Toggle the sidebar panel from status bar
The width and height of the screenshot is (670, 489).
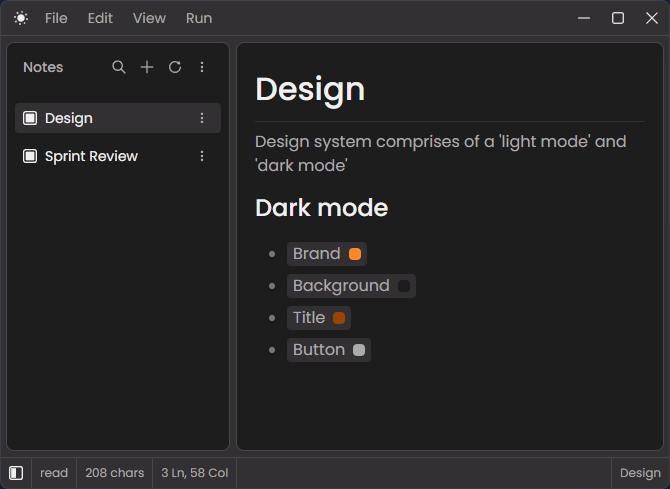click(16, 473)
